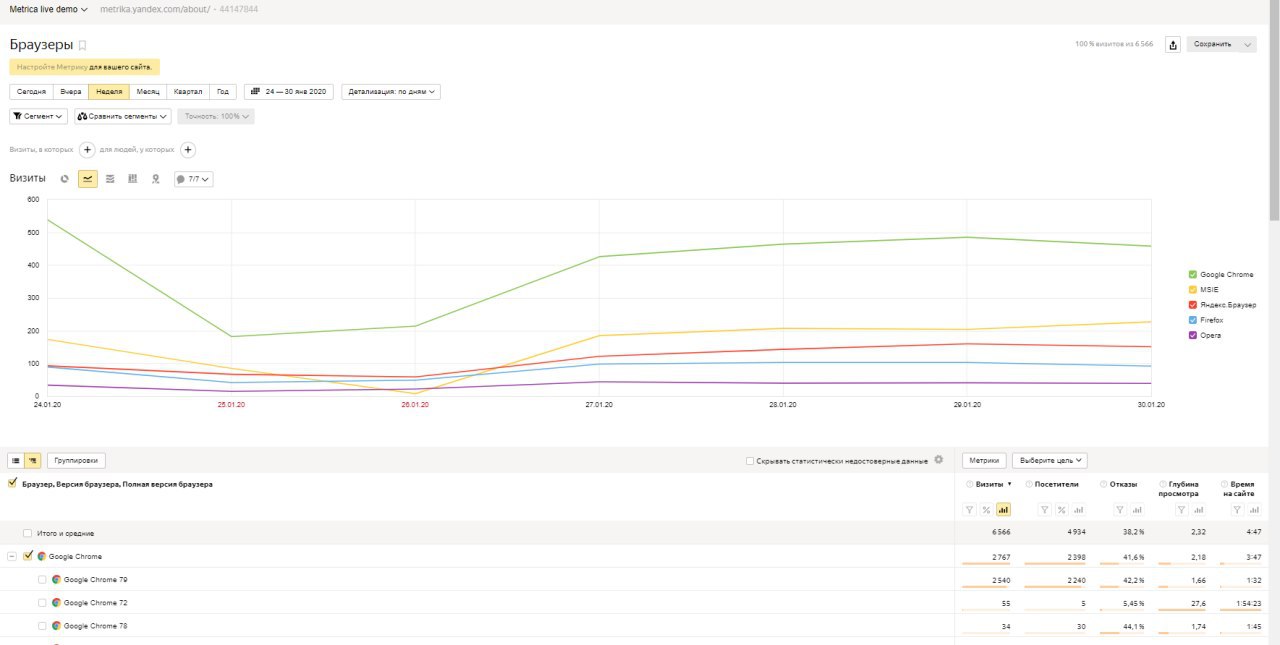Open the arrow next to Сохранить
The height and width of the screenshot is (645, 1280).
[x=1248, y=45]
